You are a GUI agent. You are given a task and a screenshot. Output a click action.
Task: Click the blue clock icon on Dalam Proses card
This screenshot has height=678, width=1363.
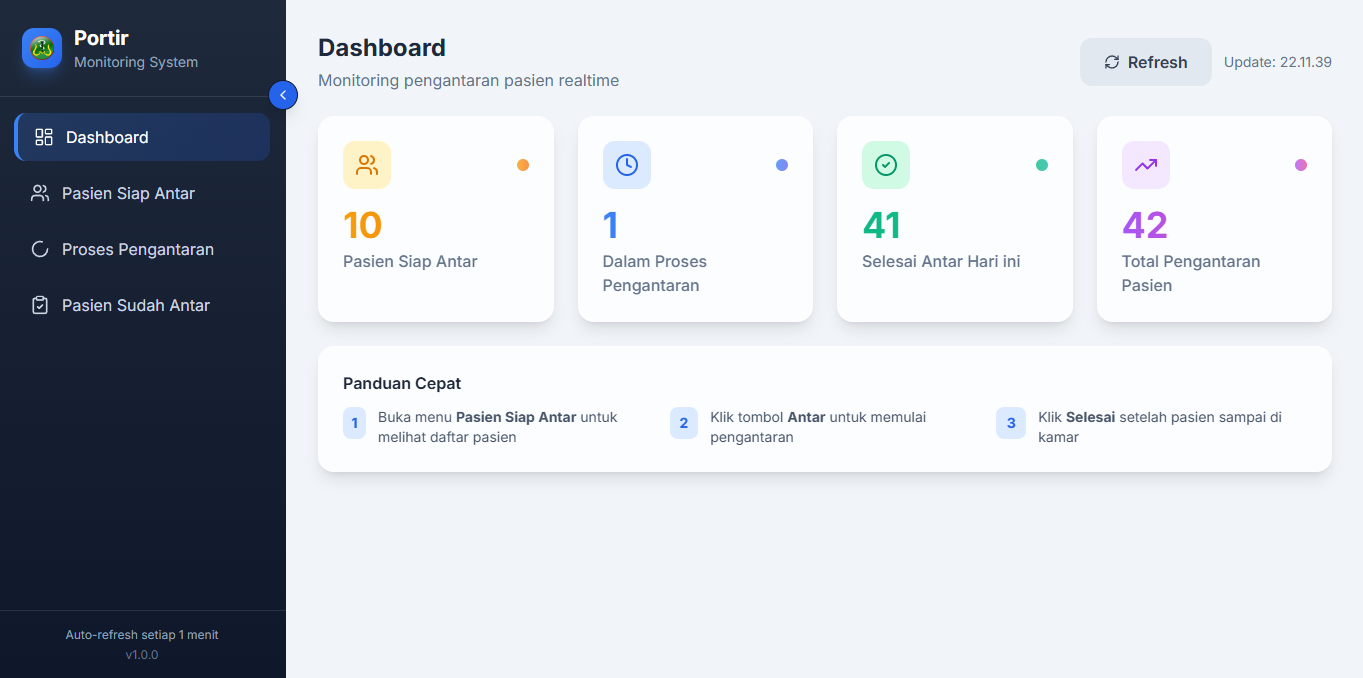627,165
